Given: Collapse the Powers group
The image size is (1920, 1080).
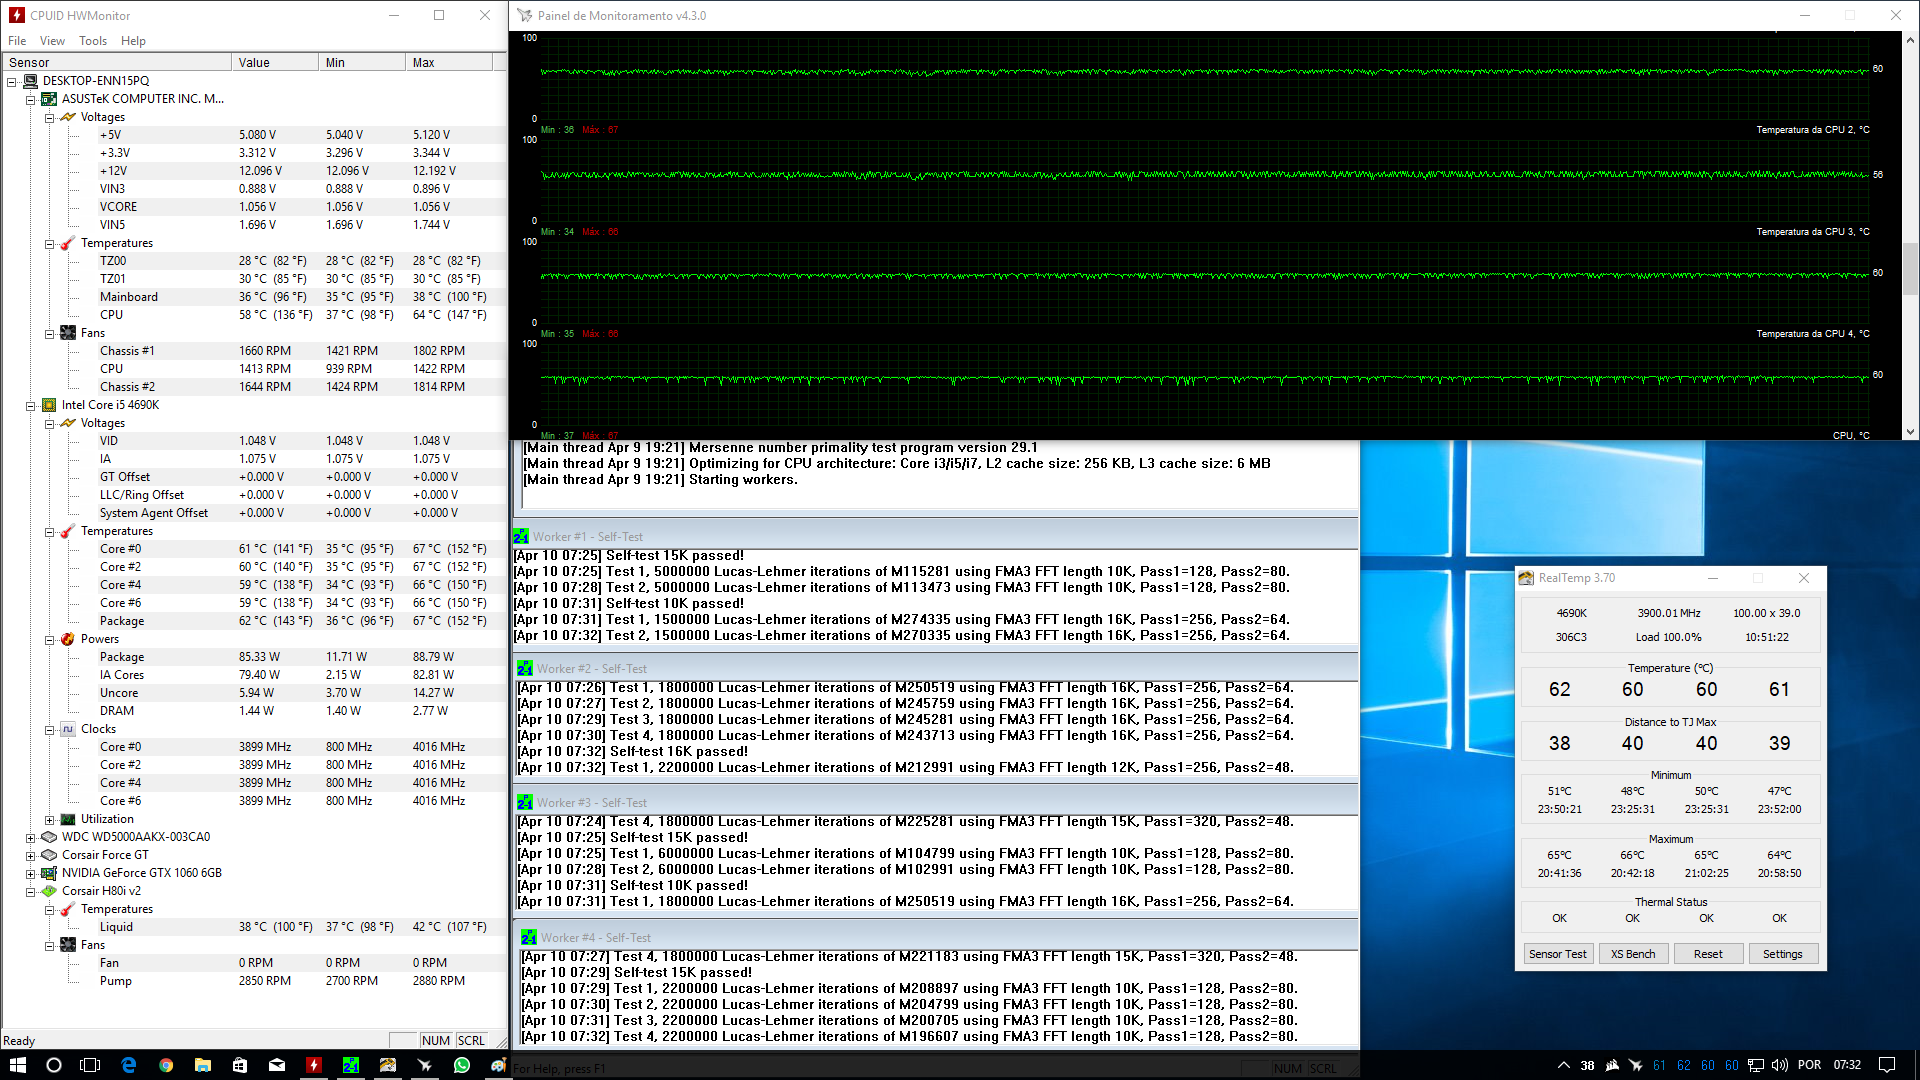Looking at the screenshot, I should 49,639.
